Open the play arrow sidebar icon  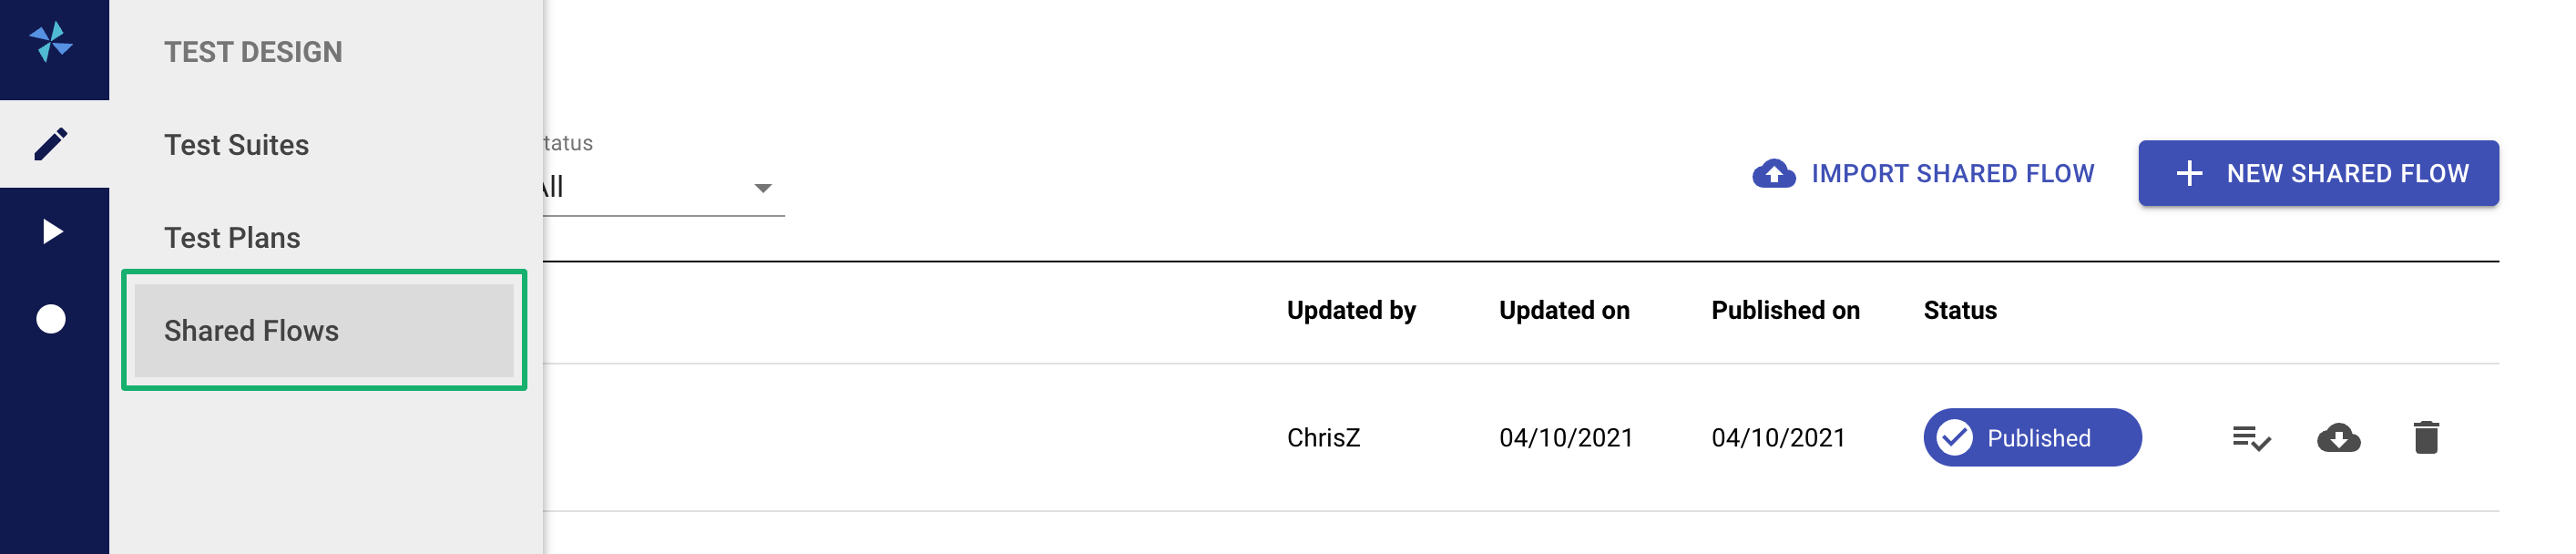coord(52,232)
